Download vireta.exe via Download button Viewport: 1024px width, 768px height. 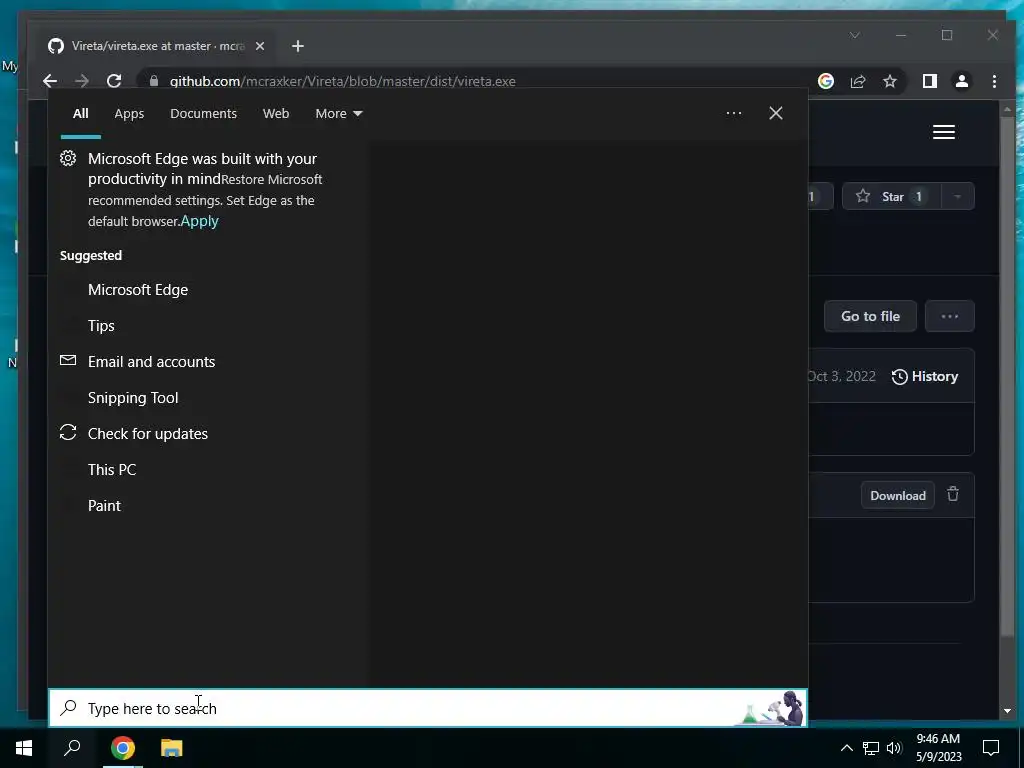click(x=897, y=496)
